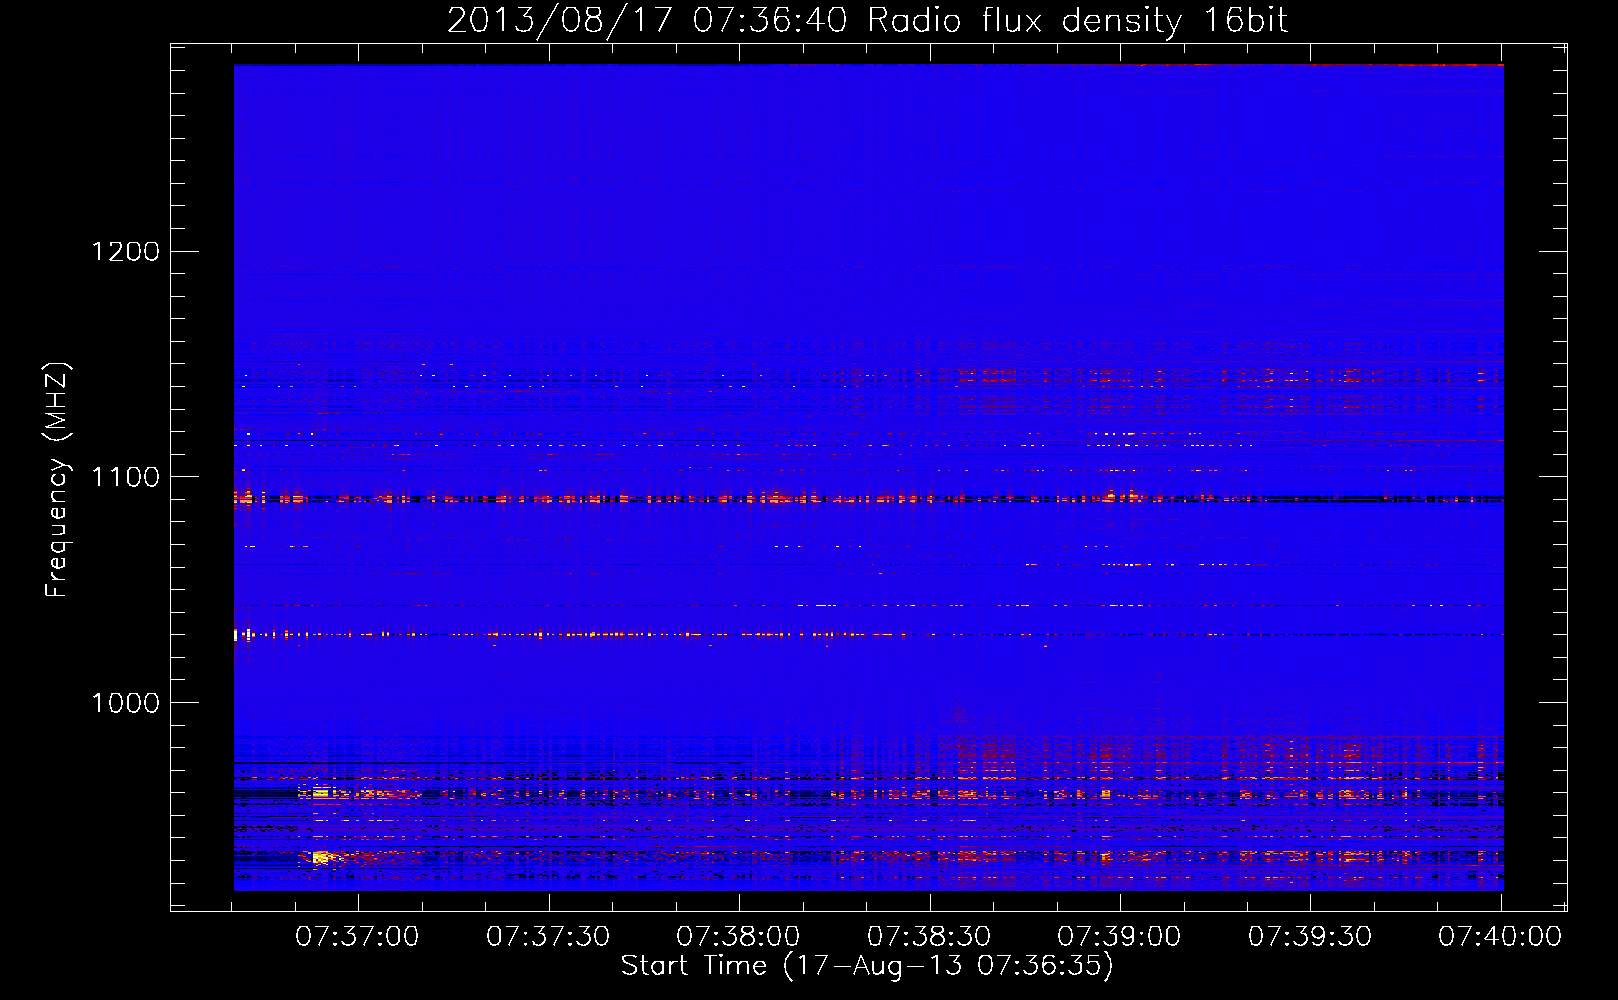Click the "Start Time (17-Aug-13 07:36:35)" label

(x=867, y=965)
